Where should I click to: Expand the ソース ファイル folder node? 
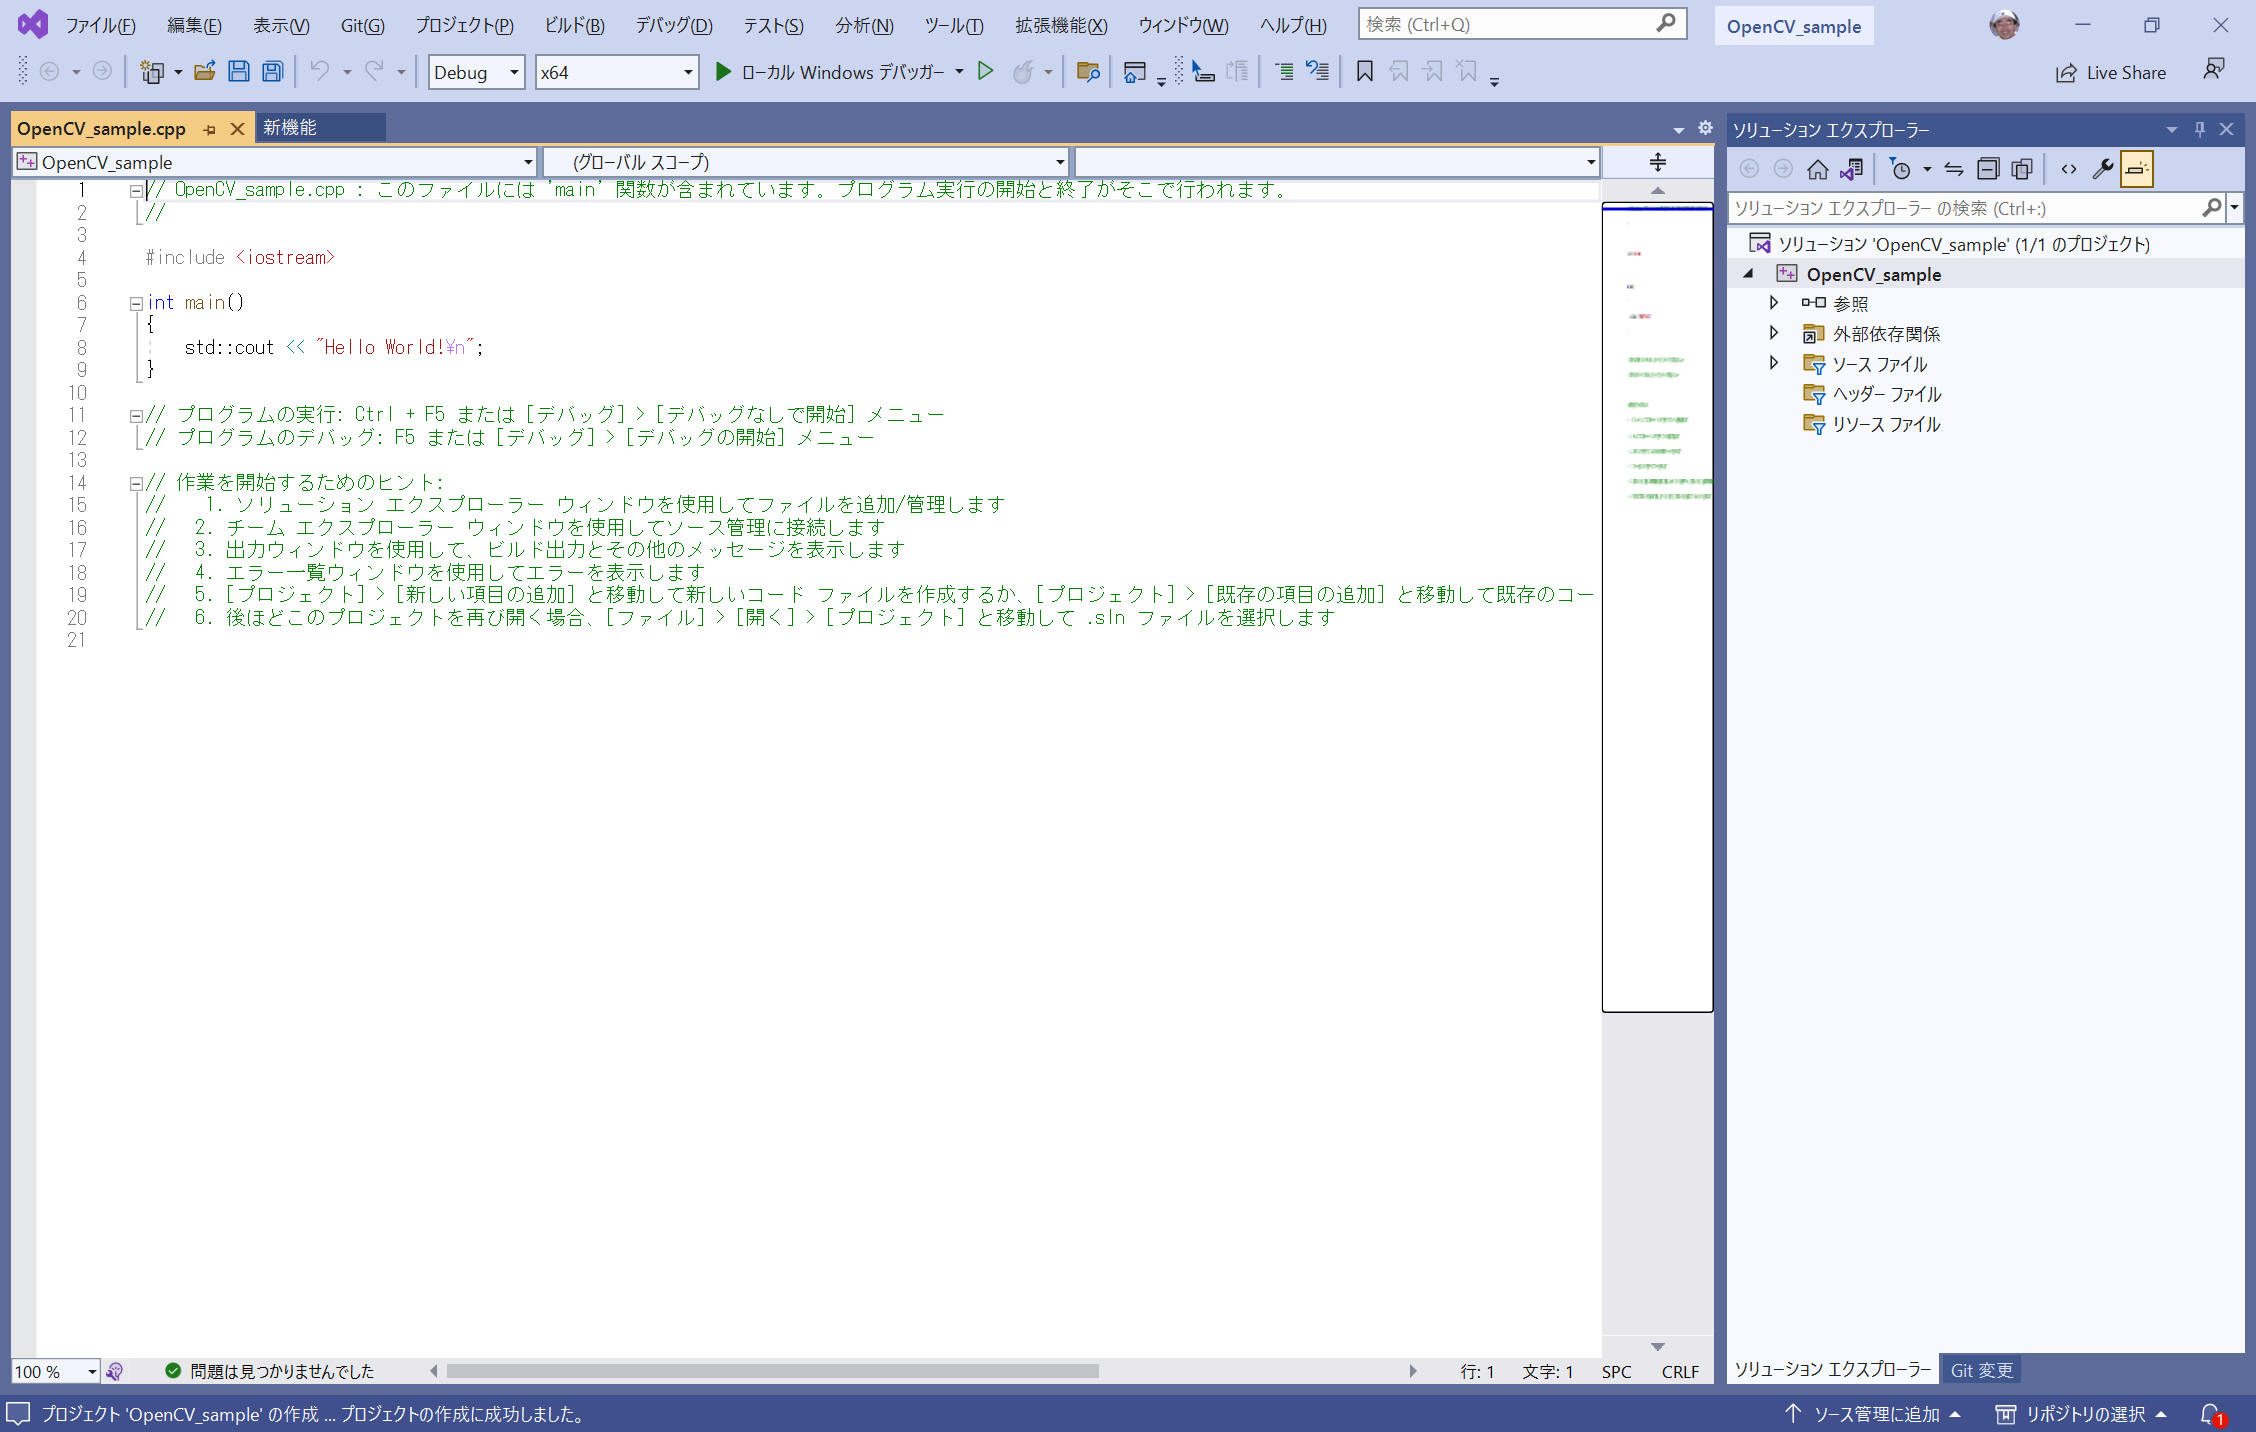[1773, 363]
